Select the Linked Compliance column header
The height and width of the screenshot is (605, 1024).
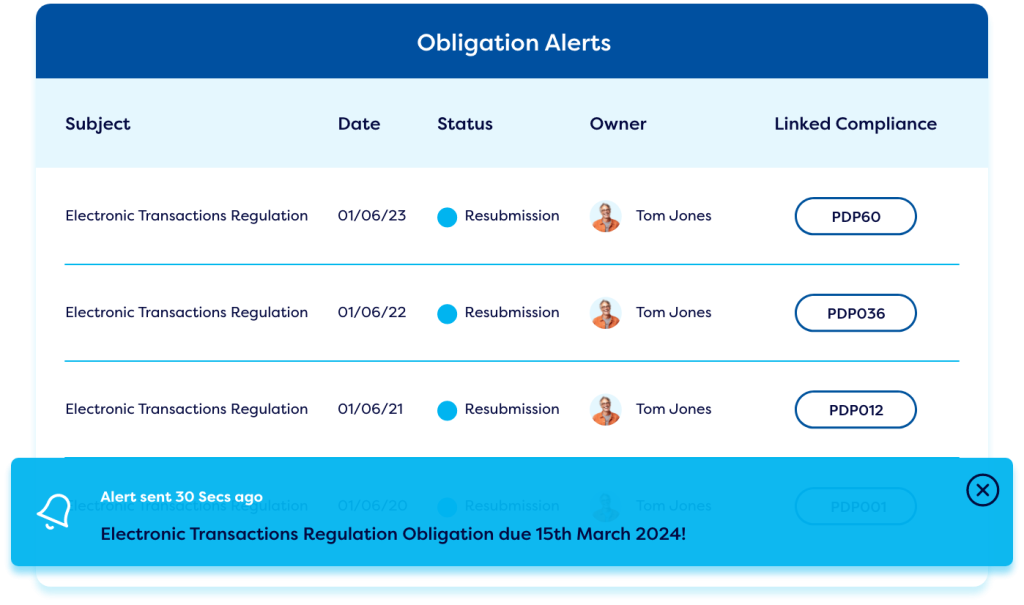click(x=855, y=124)
